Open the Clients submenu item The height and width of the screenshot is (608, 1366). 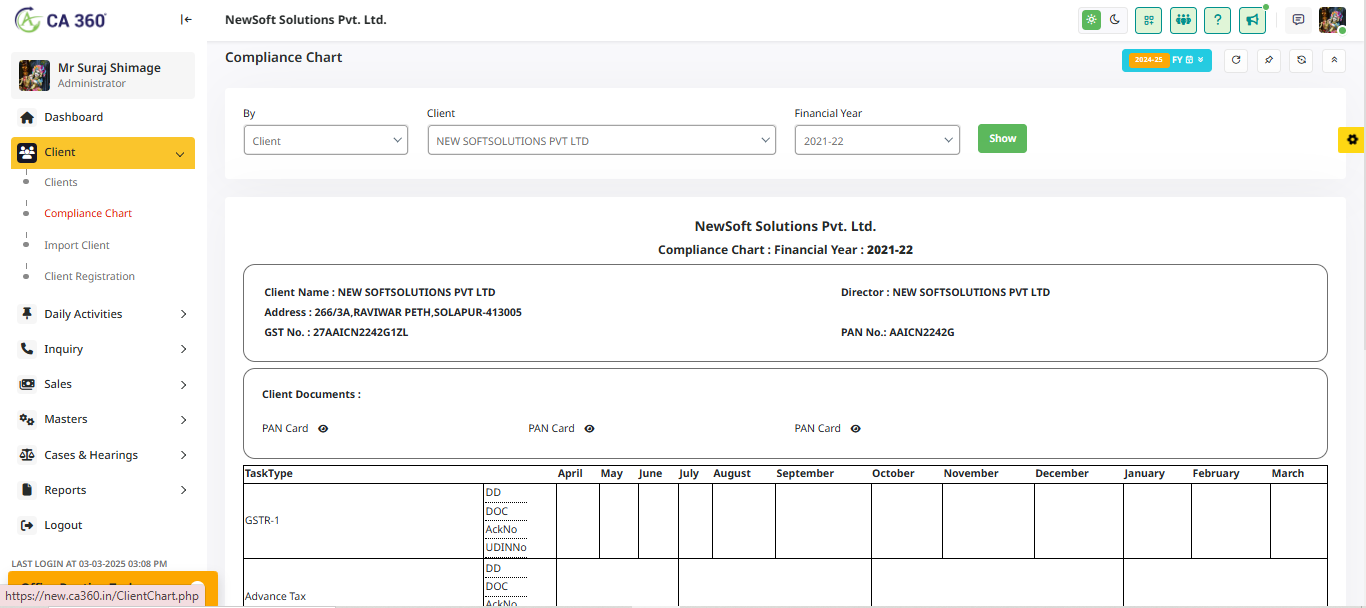(60, 182)
